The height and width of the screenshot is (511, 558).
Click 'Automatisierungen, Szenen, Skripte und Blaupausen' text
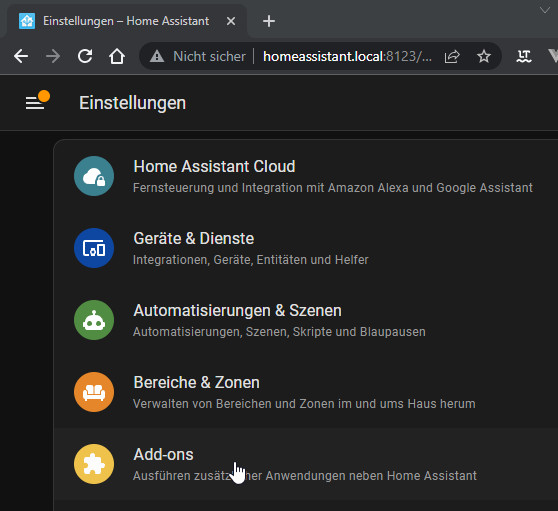279,332
